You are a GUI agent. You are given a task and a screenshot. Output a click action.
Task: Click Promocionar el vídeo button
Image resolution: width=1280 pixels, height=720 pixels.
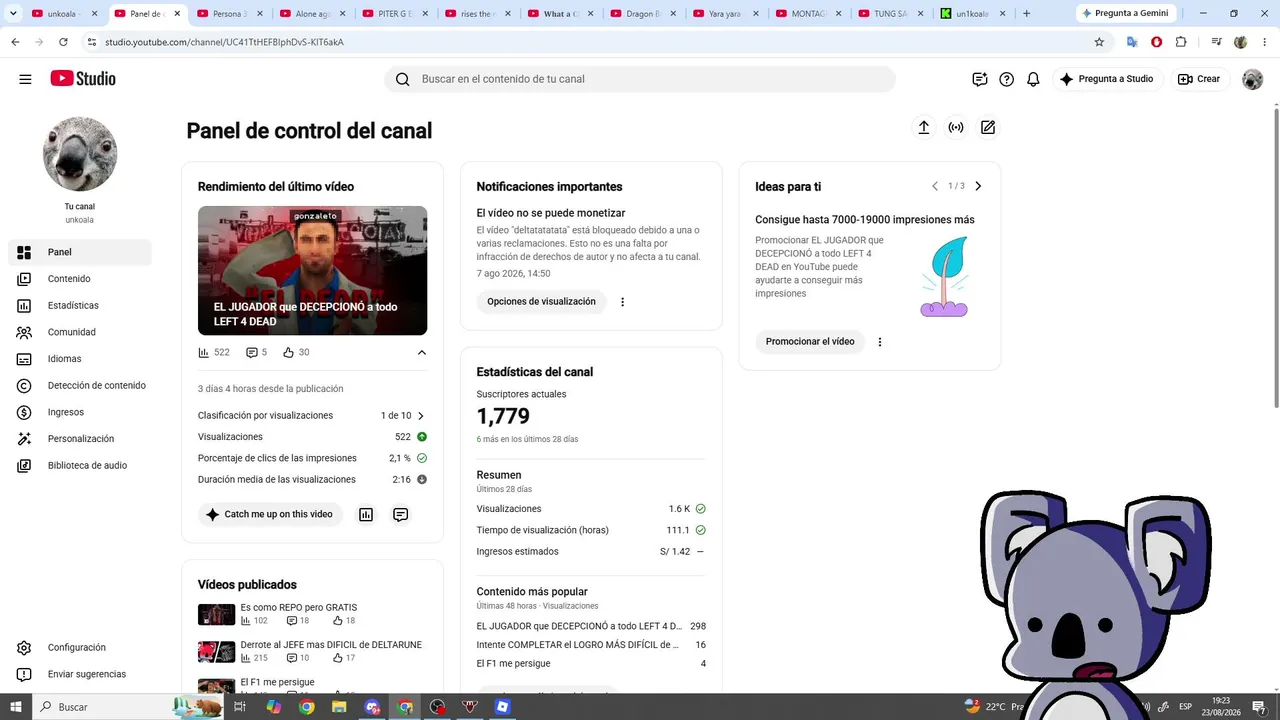coord(810,342)
